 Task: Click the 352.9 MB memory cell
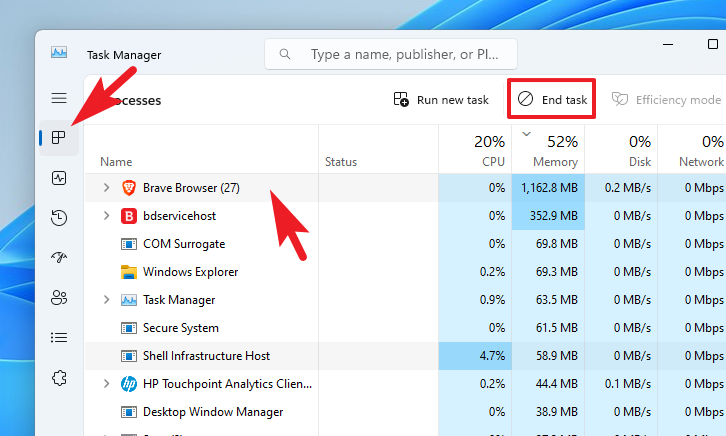click(x=548, y=216)
